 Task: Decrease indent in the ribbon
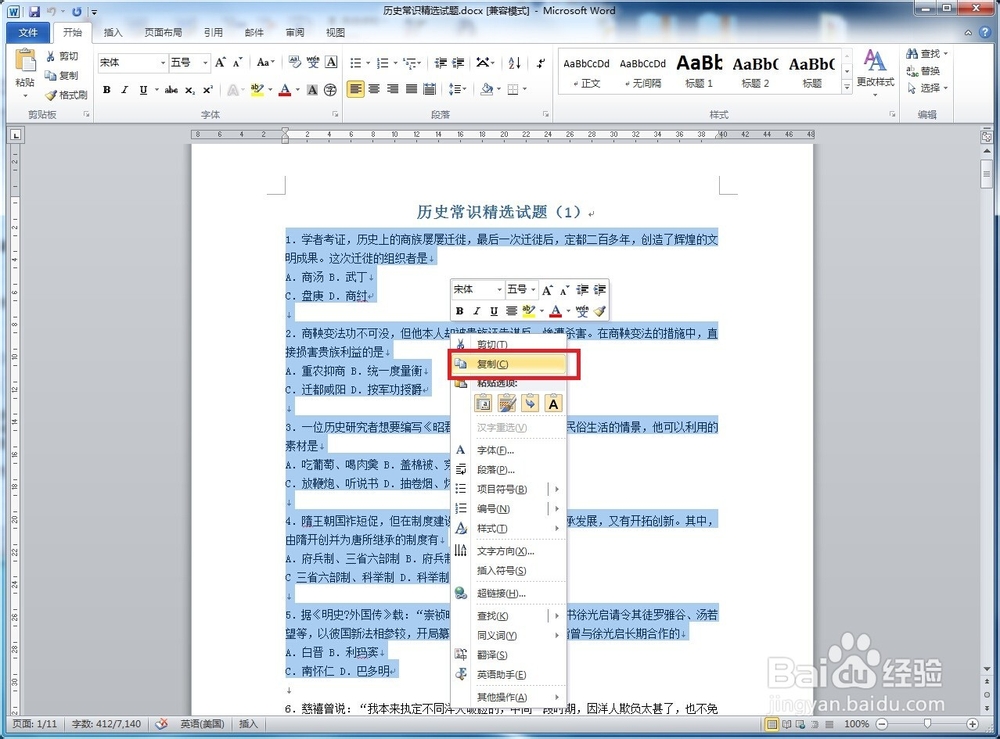(441, 62)
